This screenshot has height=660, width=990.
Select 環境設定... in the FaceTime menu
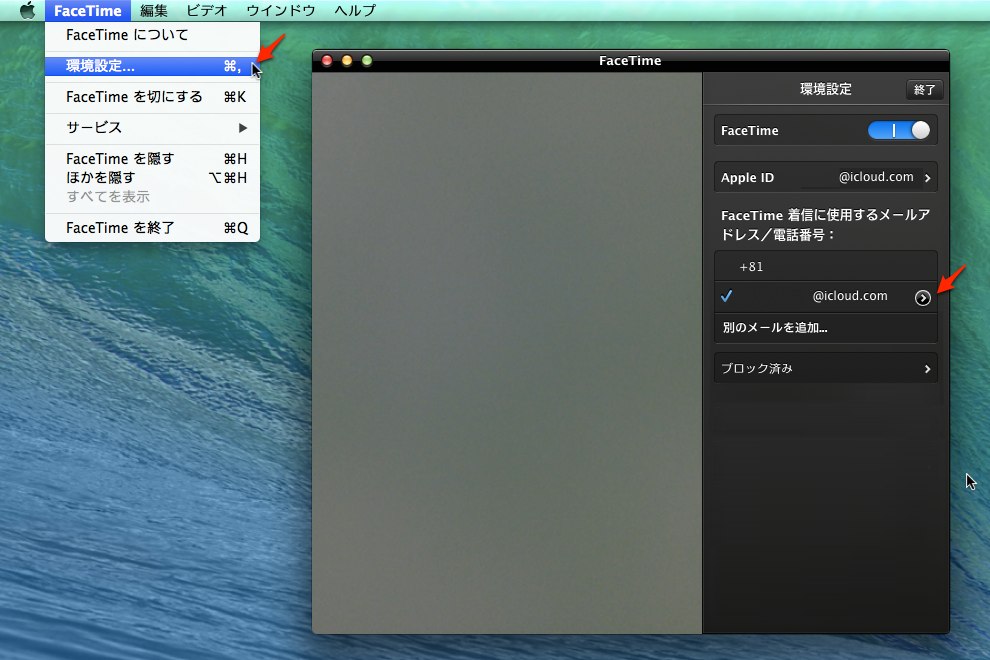tap(152, 66)
